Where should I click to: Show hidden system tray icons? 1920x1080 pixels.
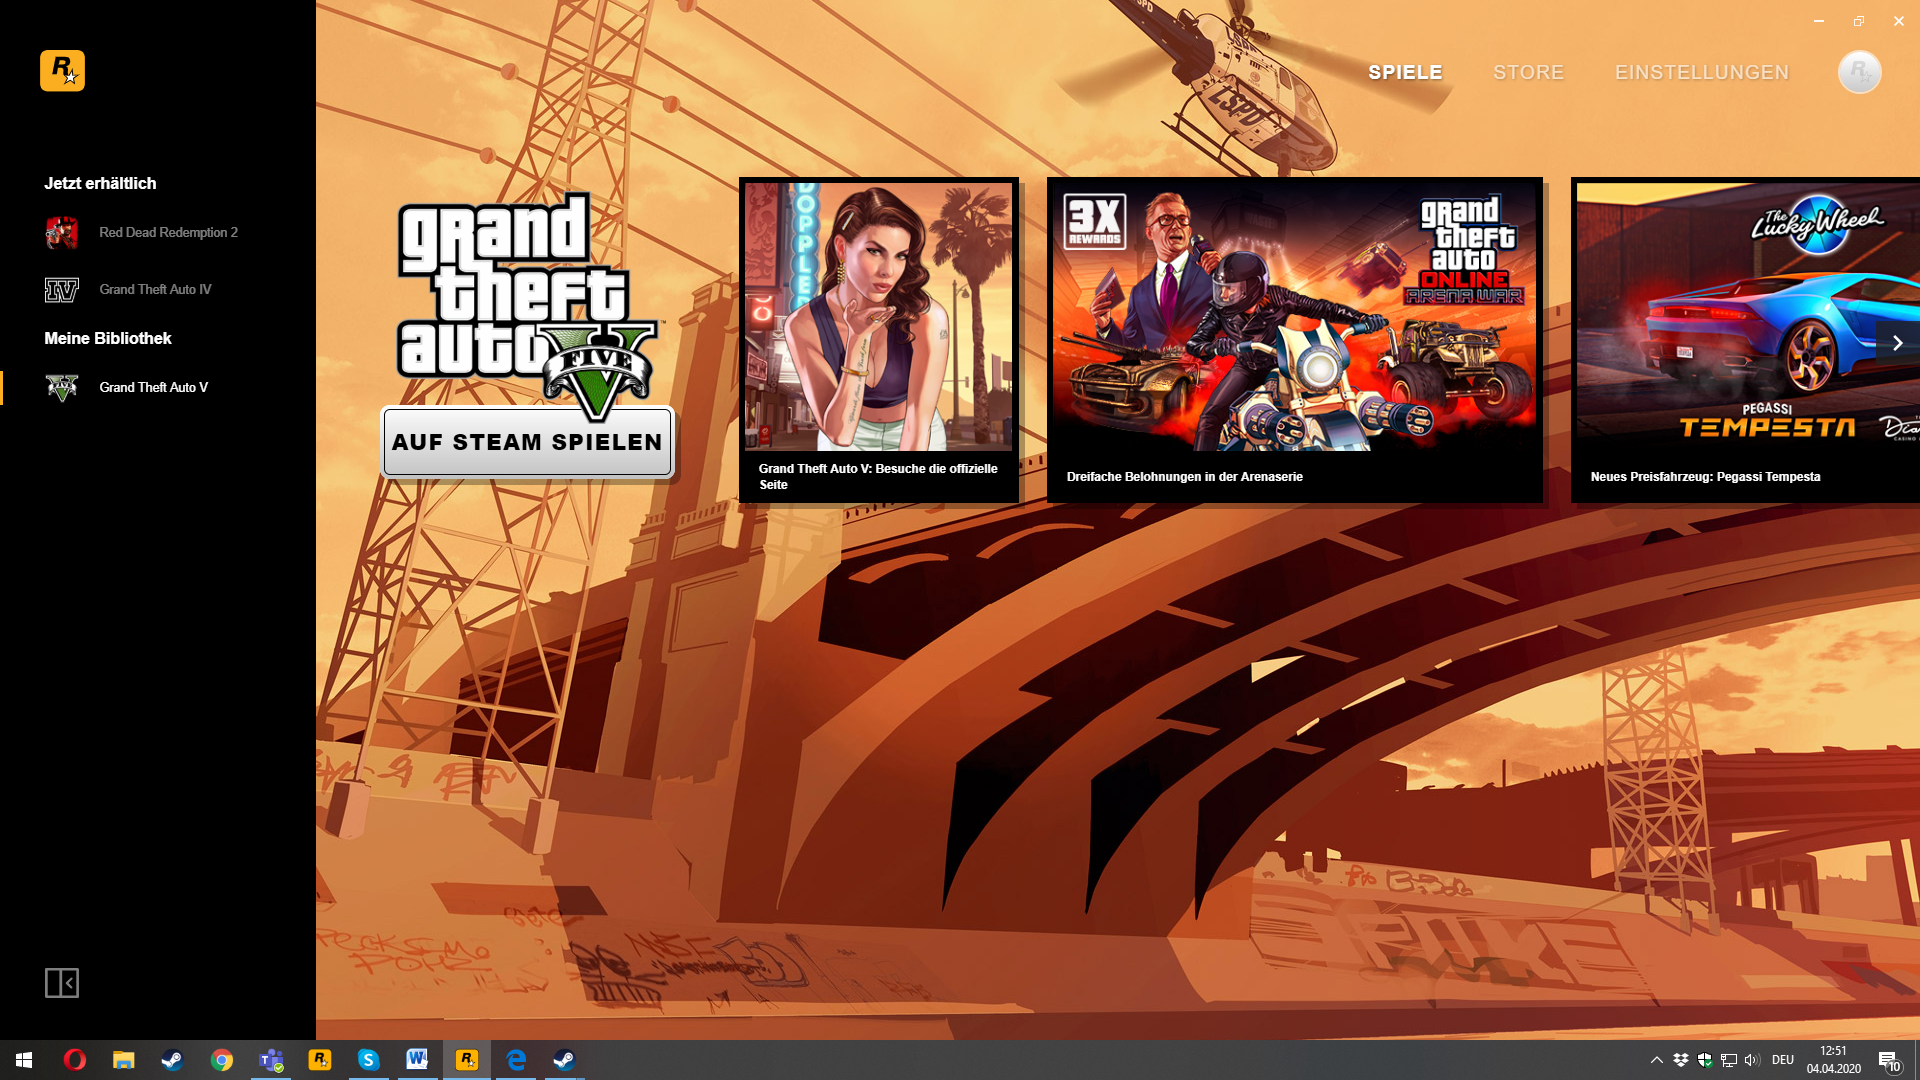click(x=1656, y=1060)
